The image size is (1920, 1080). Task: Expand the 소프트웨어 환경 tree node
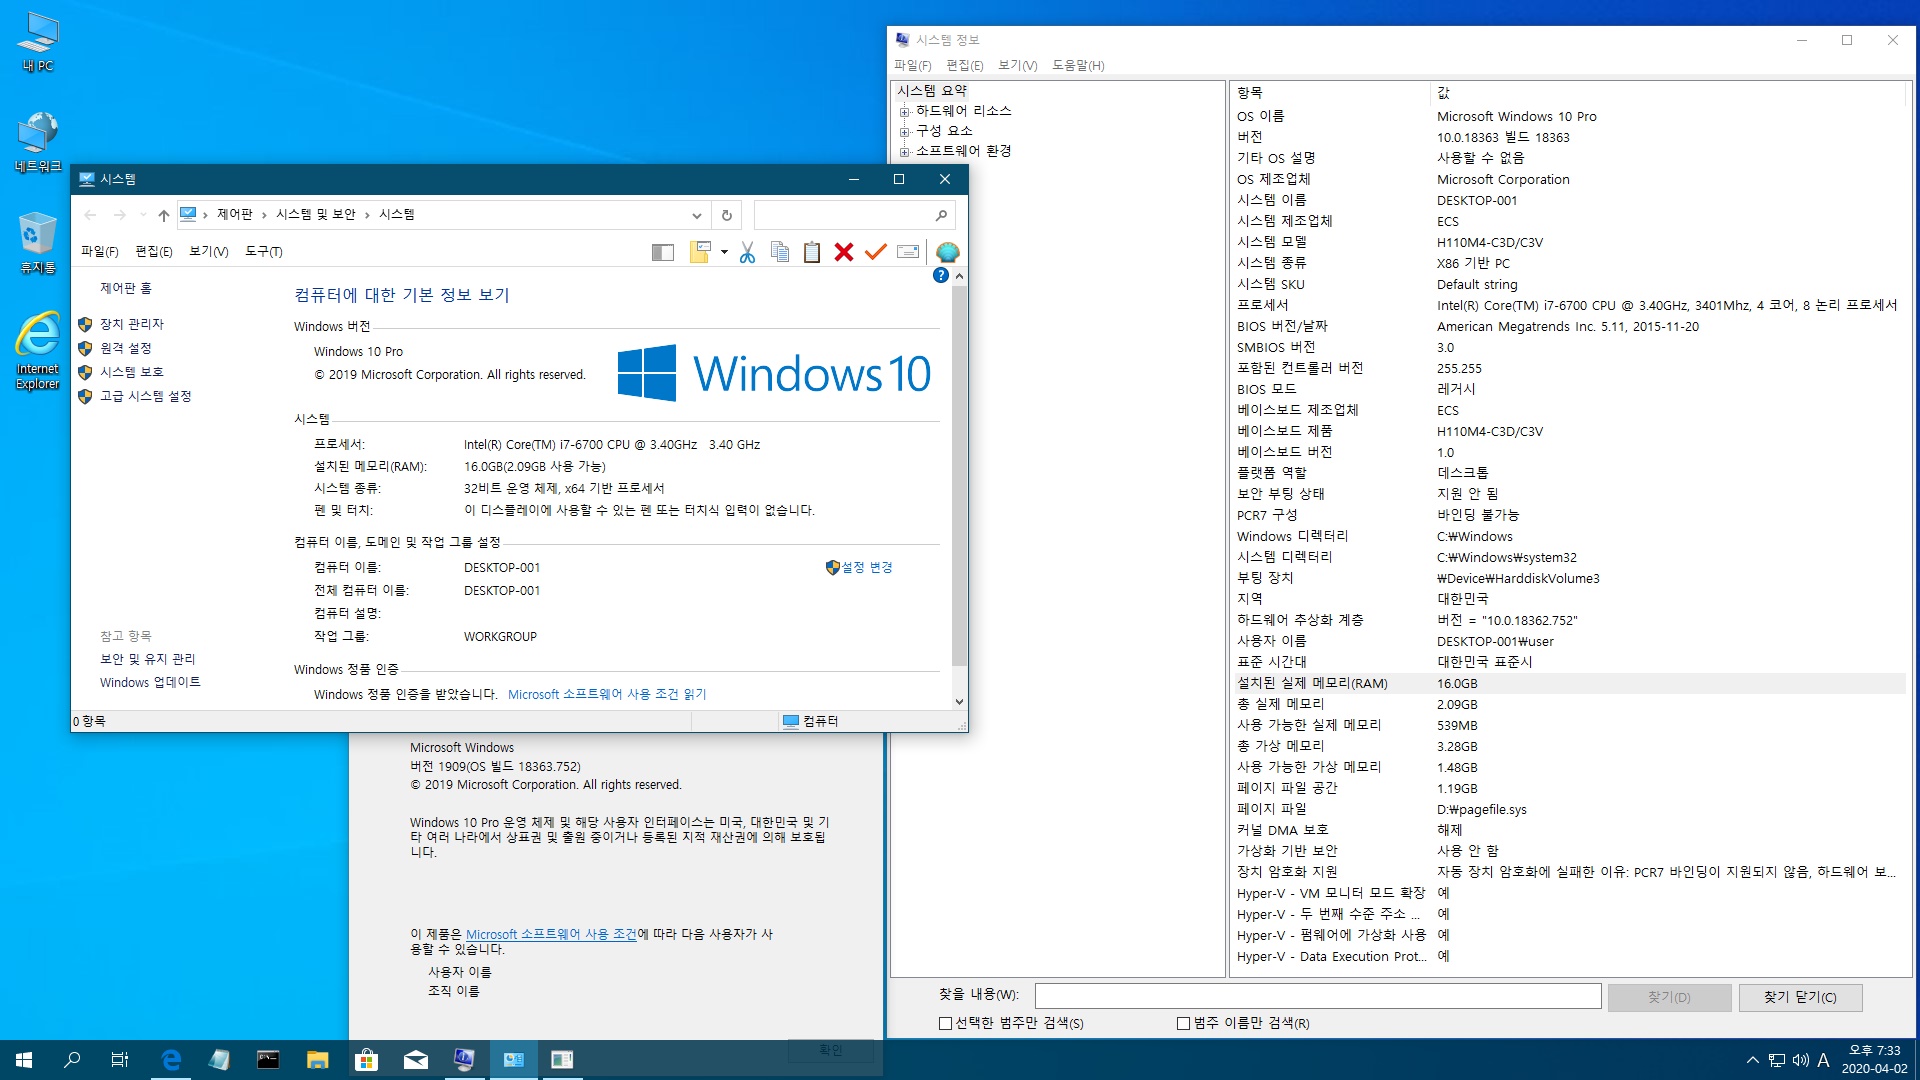[904, 152]
